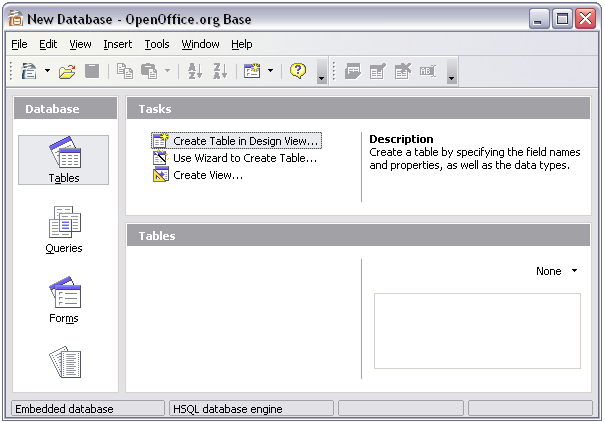Viewport: 605px width, 422px height.
Task: Open the Tools menu
Action: [157, 44]
